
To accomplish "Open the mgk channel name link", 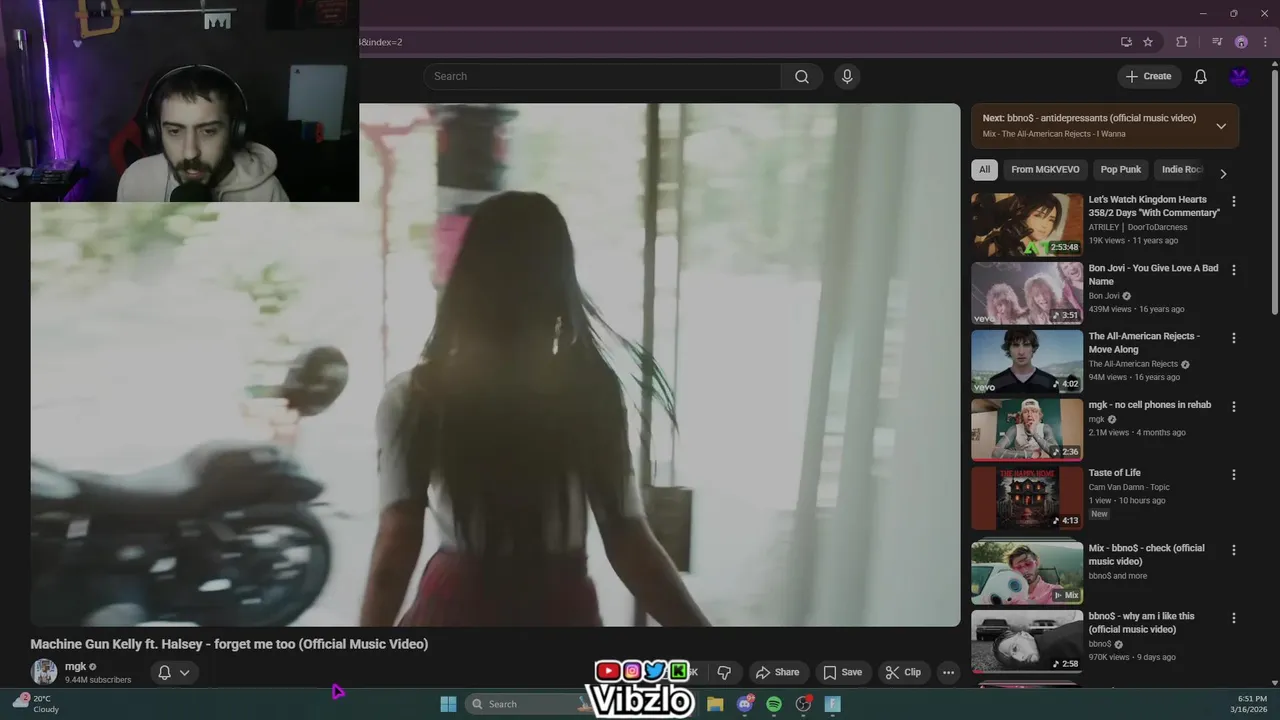I will pyautogui.click(x=75, y=666).
